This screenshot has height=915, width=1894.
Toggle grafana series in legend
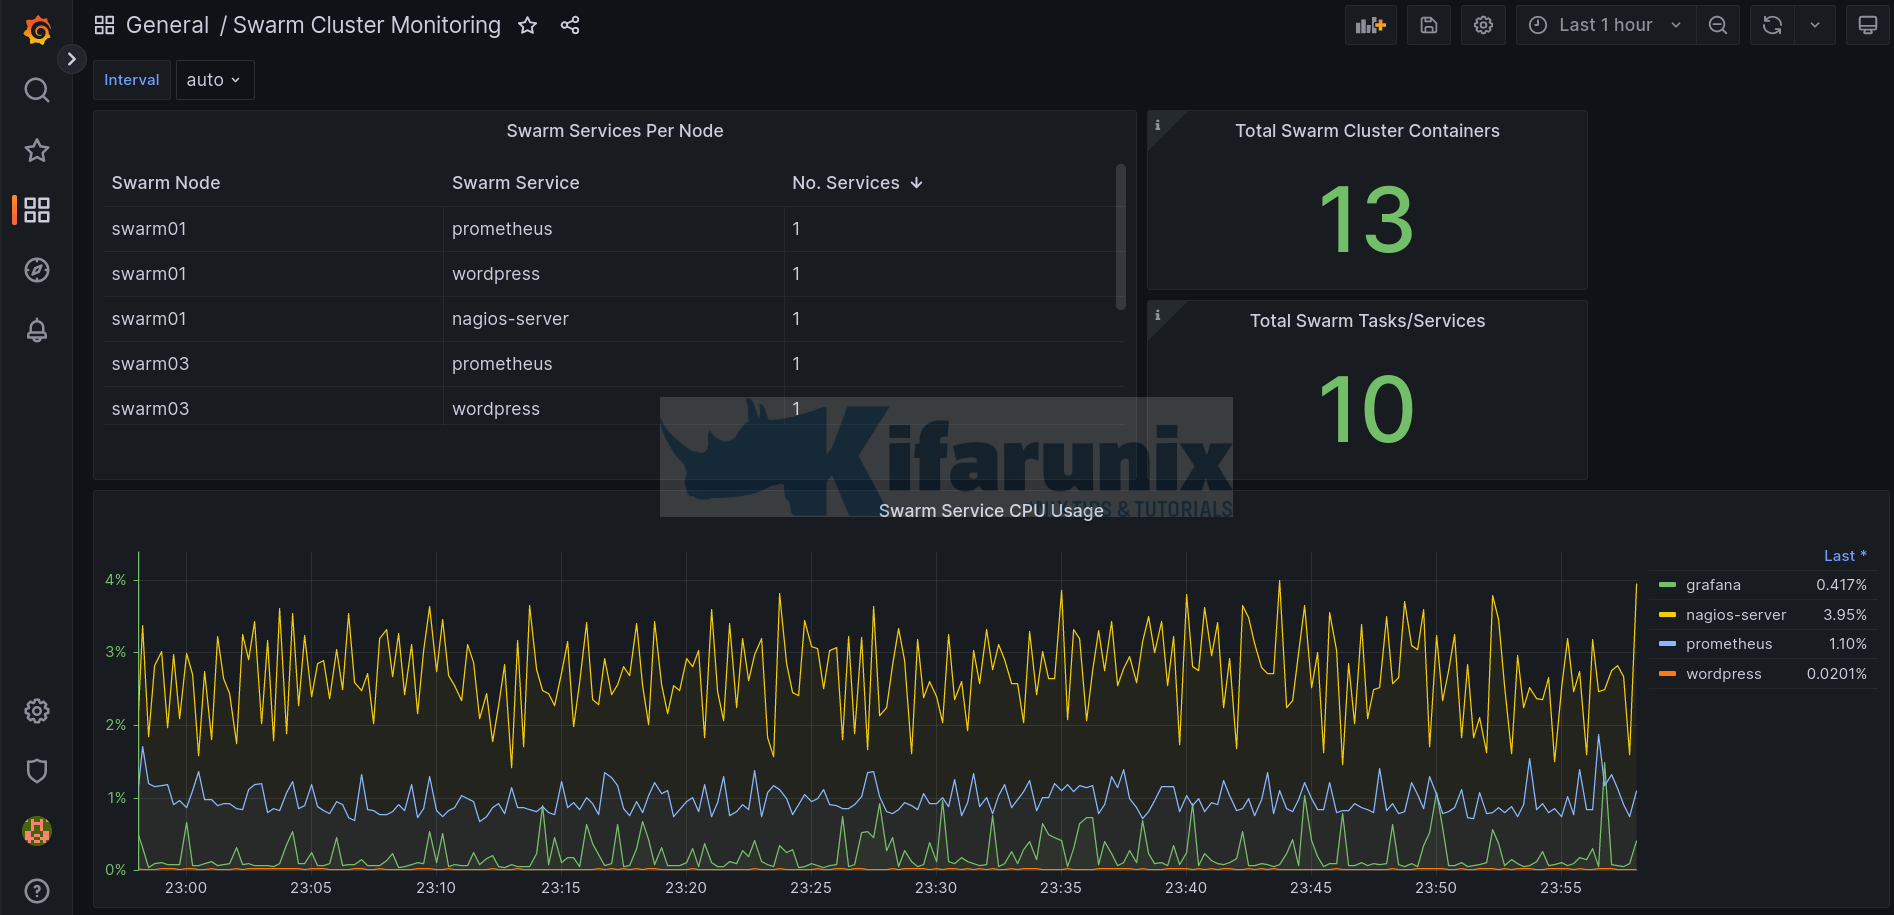(x=1713, y=585)
